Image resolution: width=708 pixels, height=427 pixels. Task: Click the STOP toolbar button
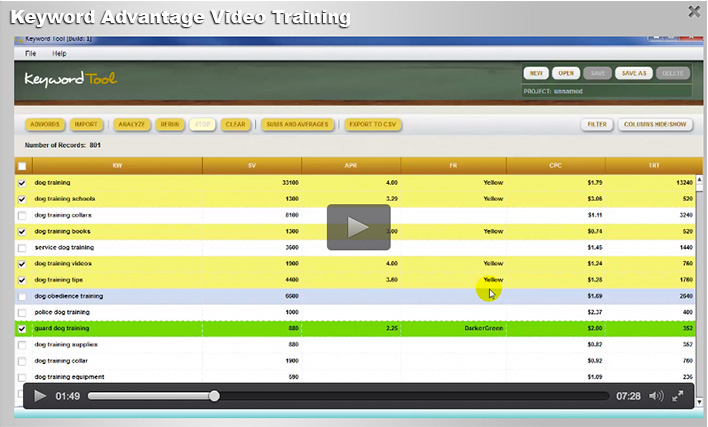tap(202, 124)
